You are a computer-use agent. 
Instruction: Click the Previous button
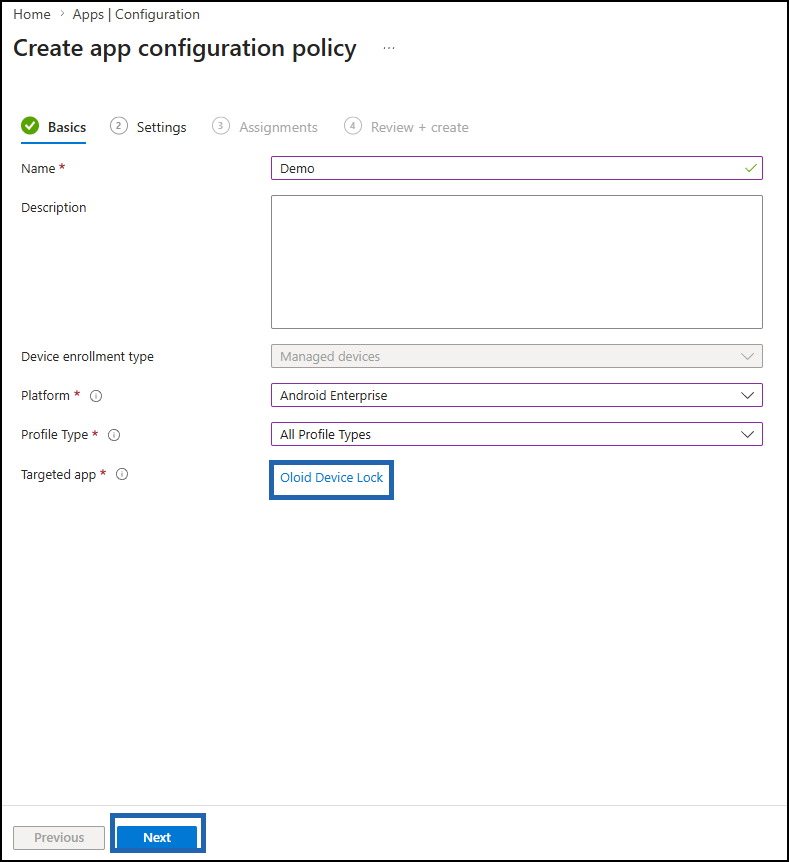tap(59, 838)
